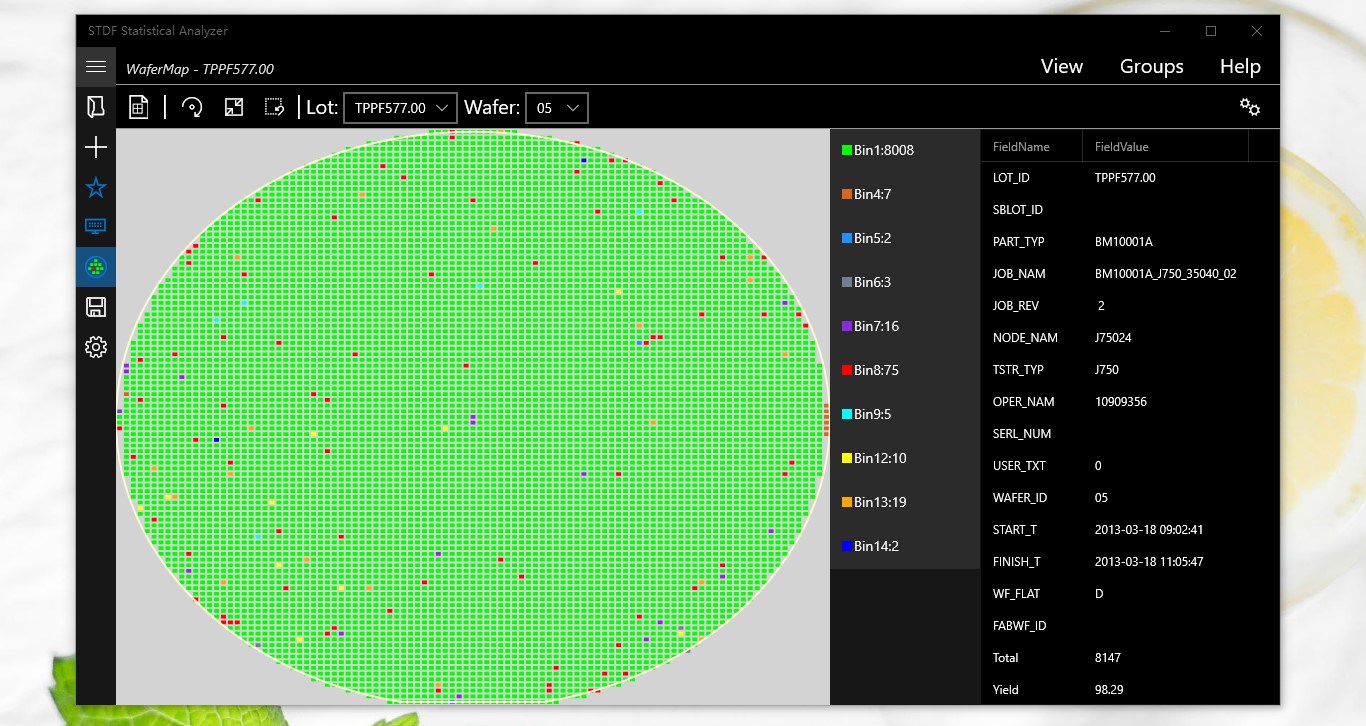Select the FABWF_ID field name

[x=1018, y=626]
